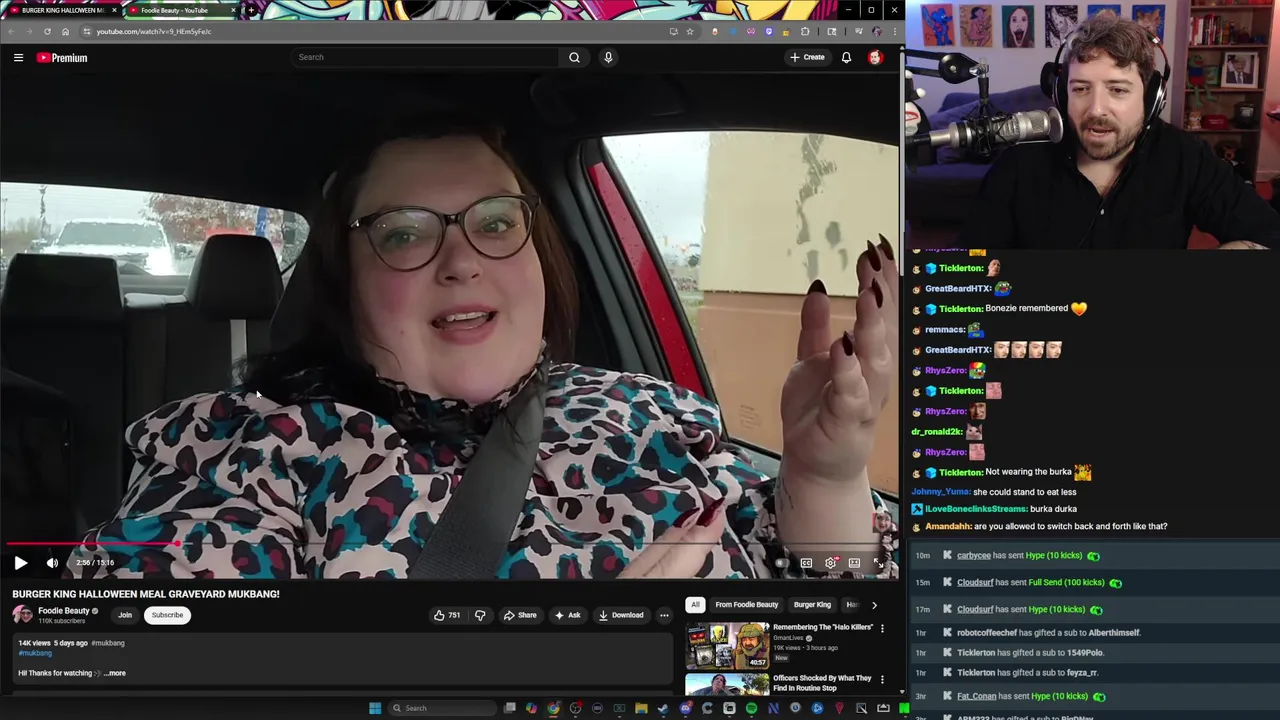
Task: Click the magnifier search button
Action: tap(574, 57)
